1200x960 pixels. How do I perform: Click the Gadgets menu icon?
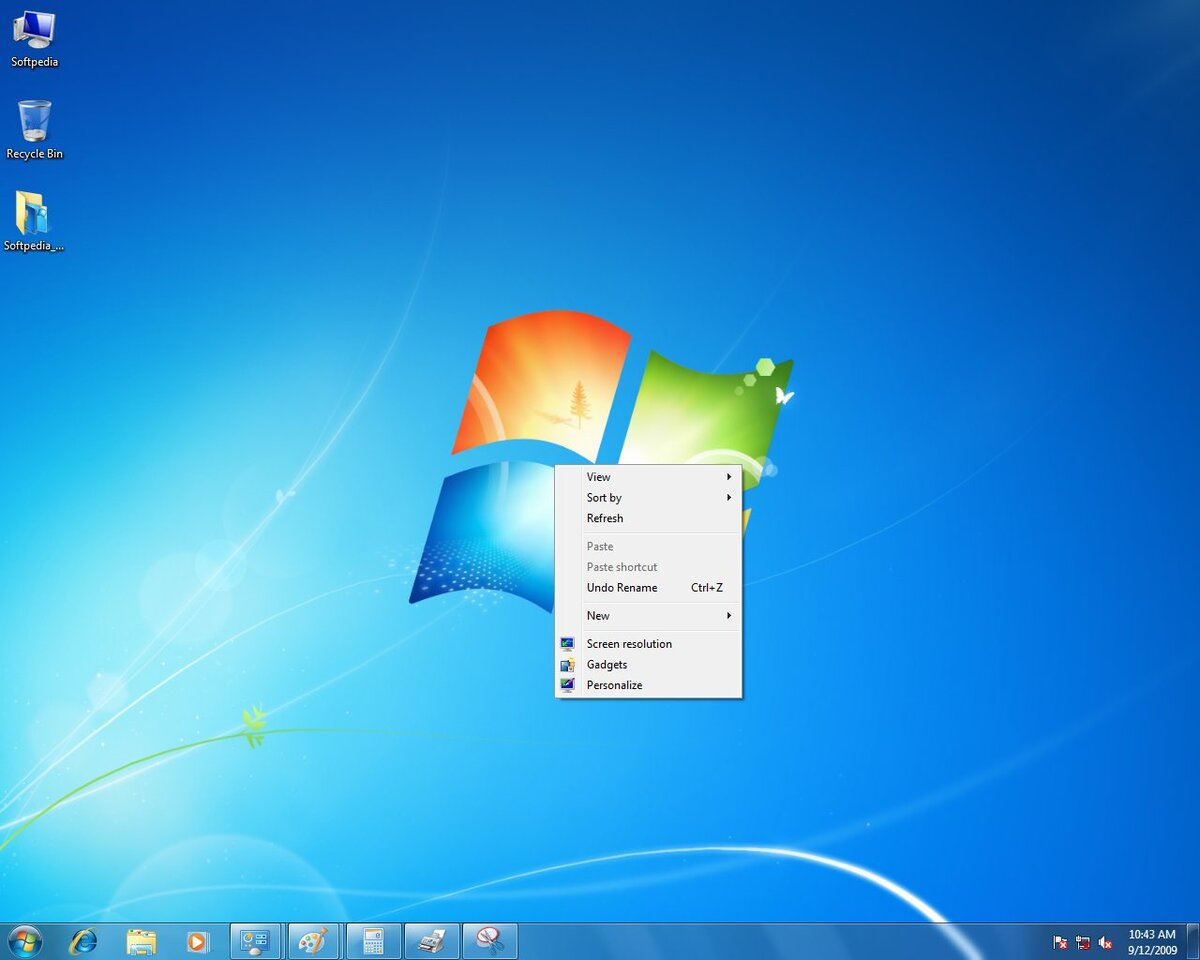(568, 665)
